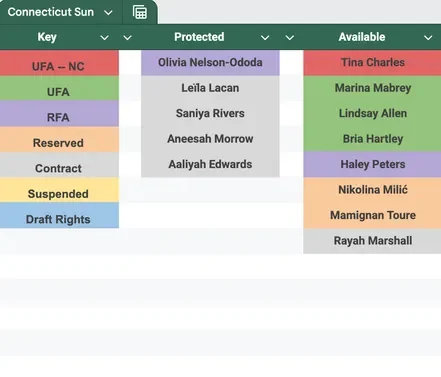Select the orange Reserved key cell

[59, 139]
